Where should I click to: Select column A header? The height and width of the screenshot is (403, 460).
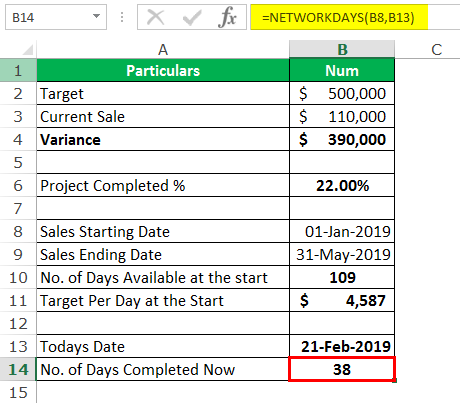pos(163,50)
